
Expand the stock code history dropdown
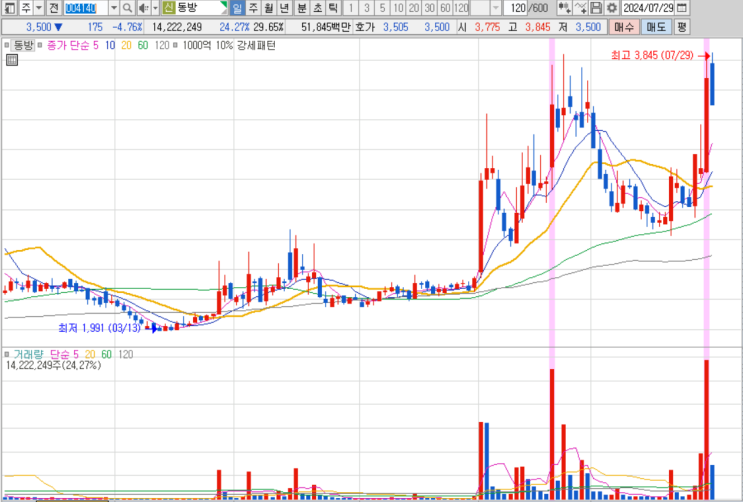click(x=114, y=8)
